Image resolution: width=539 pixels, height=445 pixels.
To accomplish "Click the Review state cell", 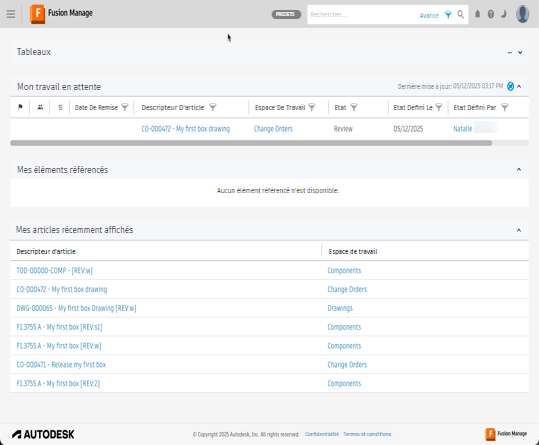I will click(343, 129).
